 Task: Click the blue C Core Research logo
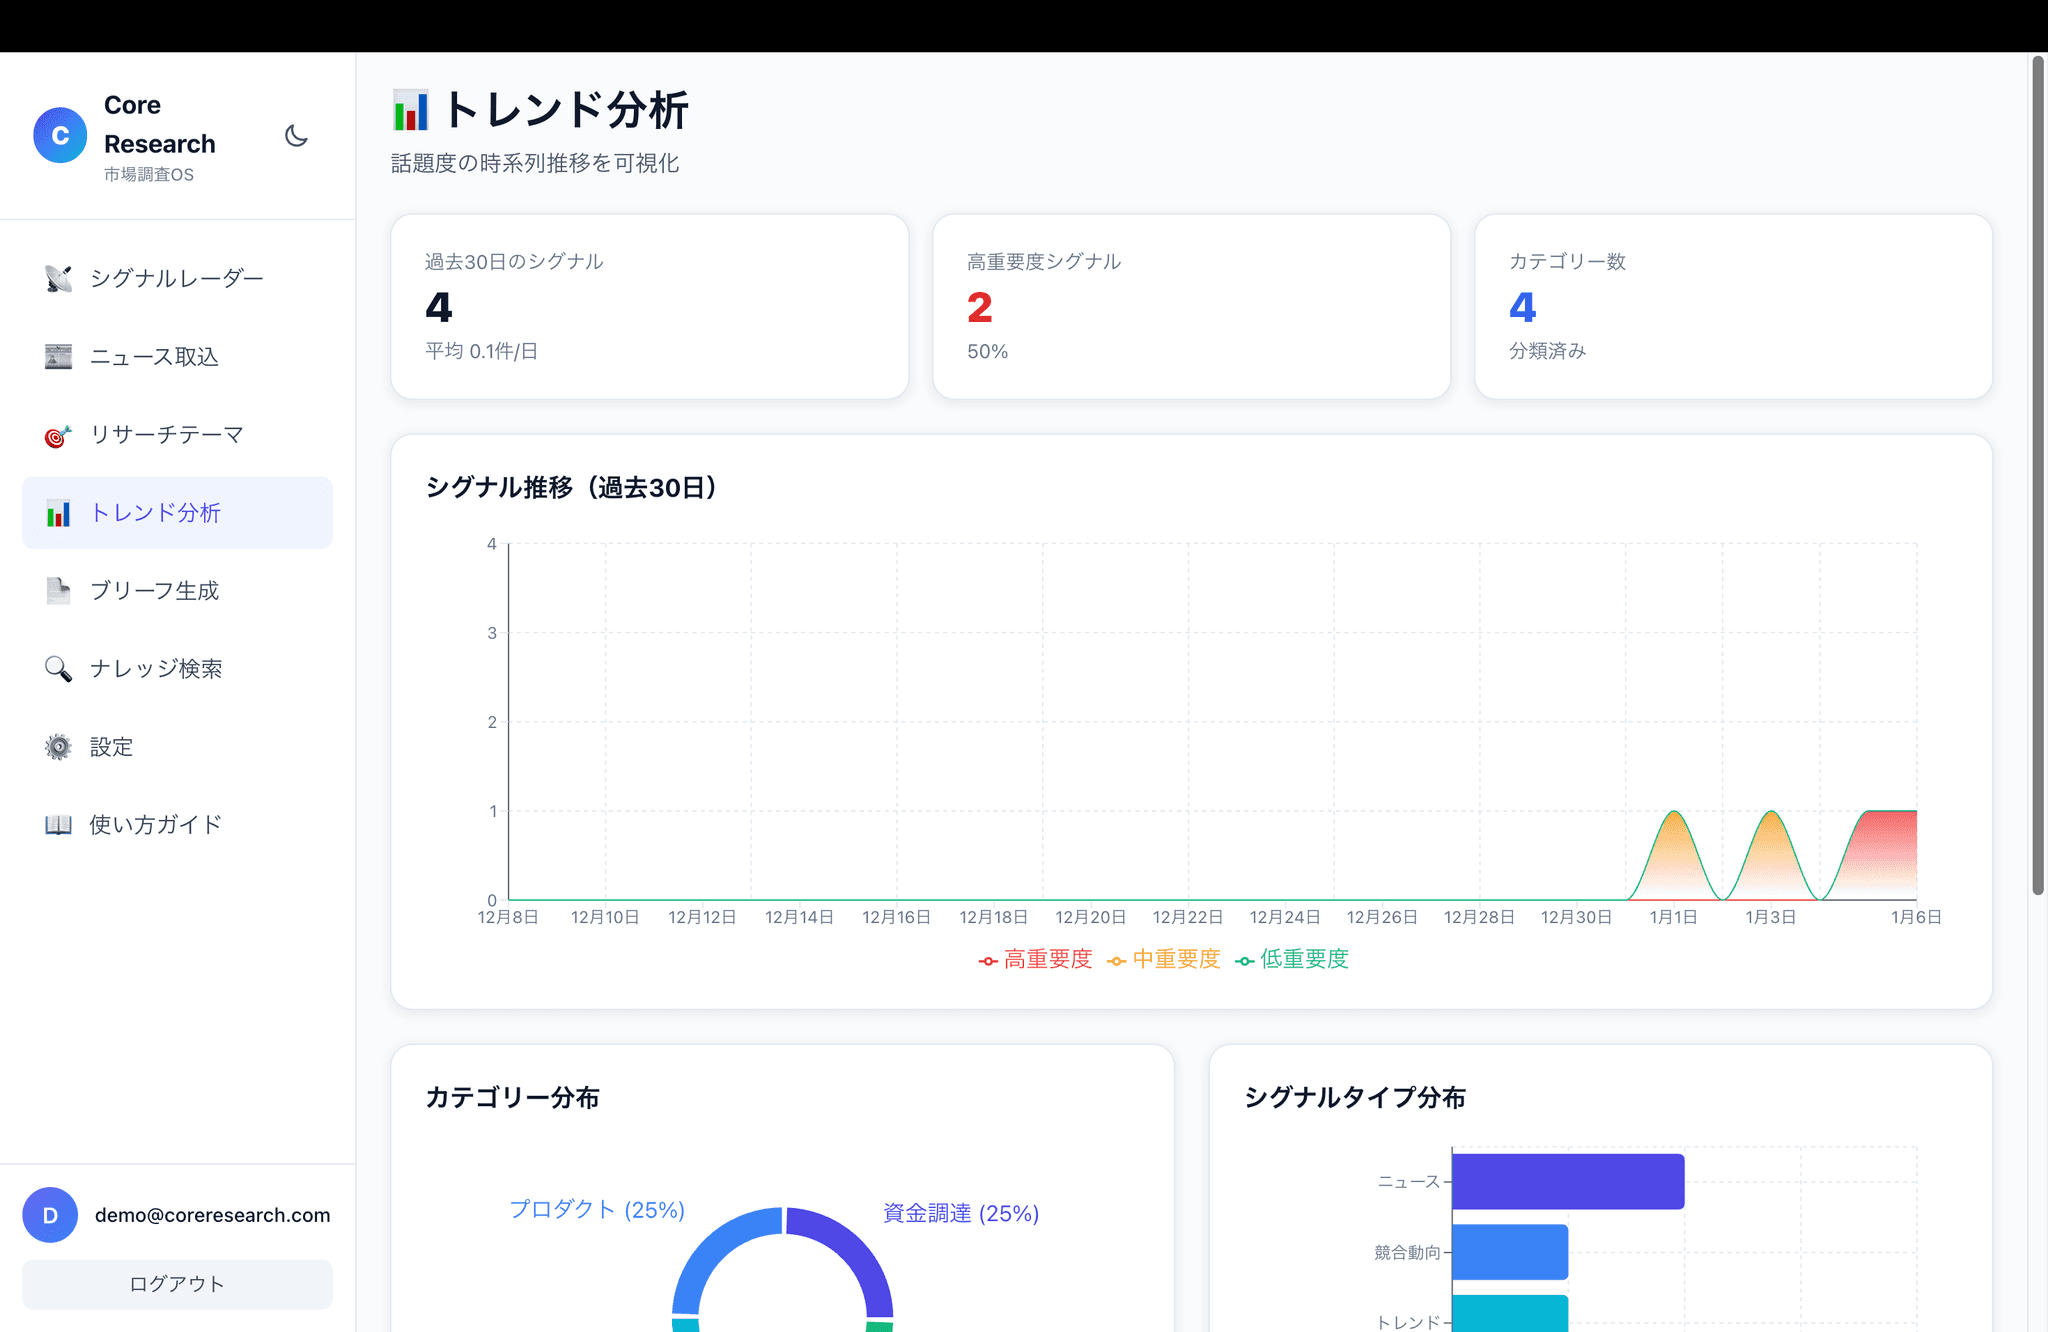[x=60, y=136]
